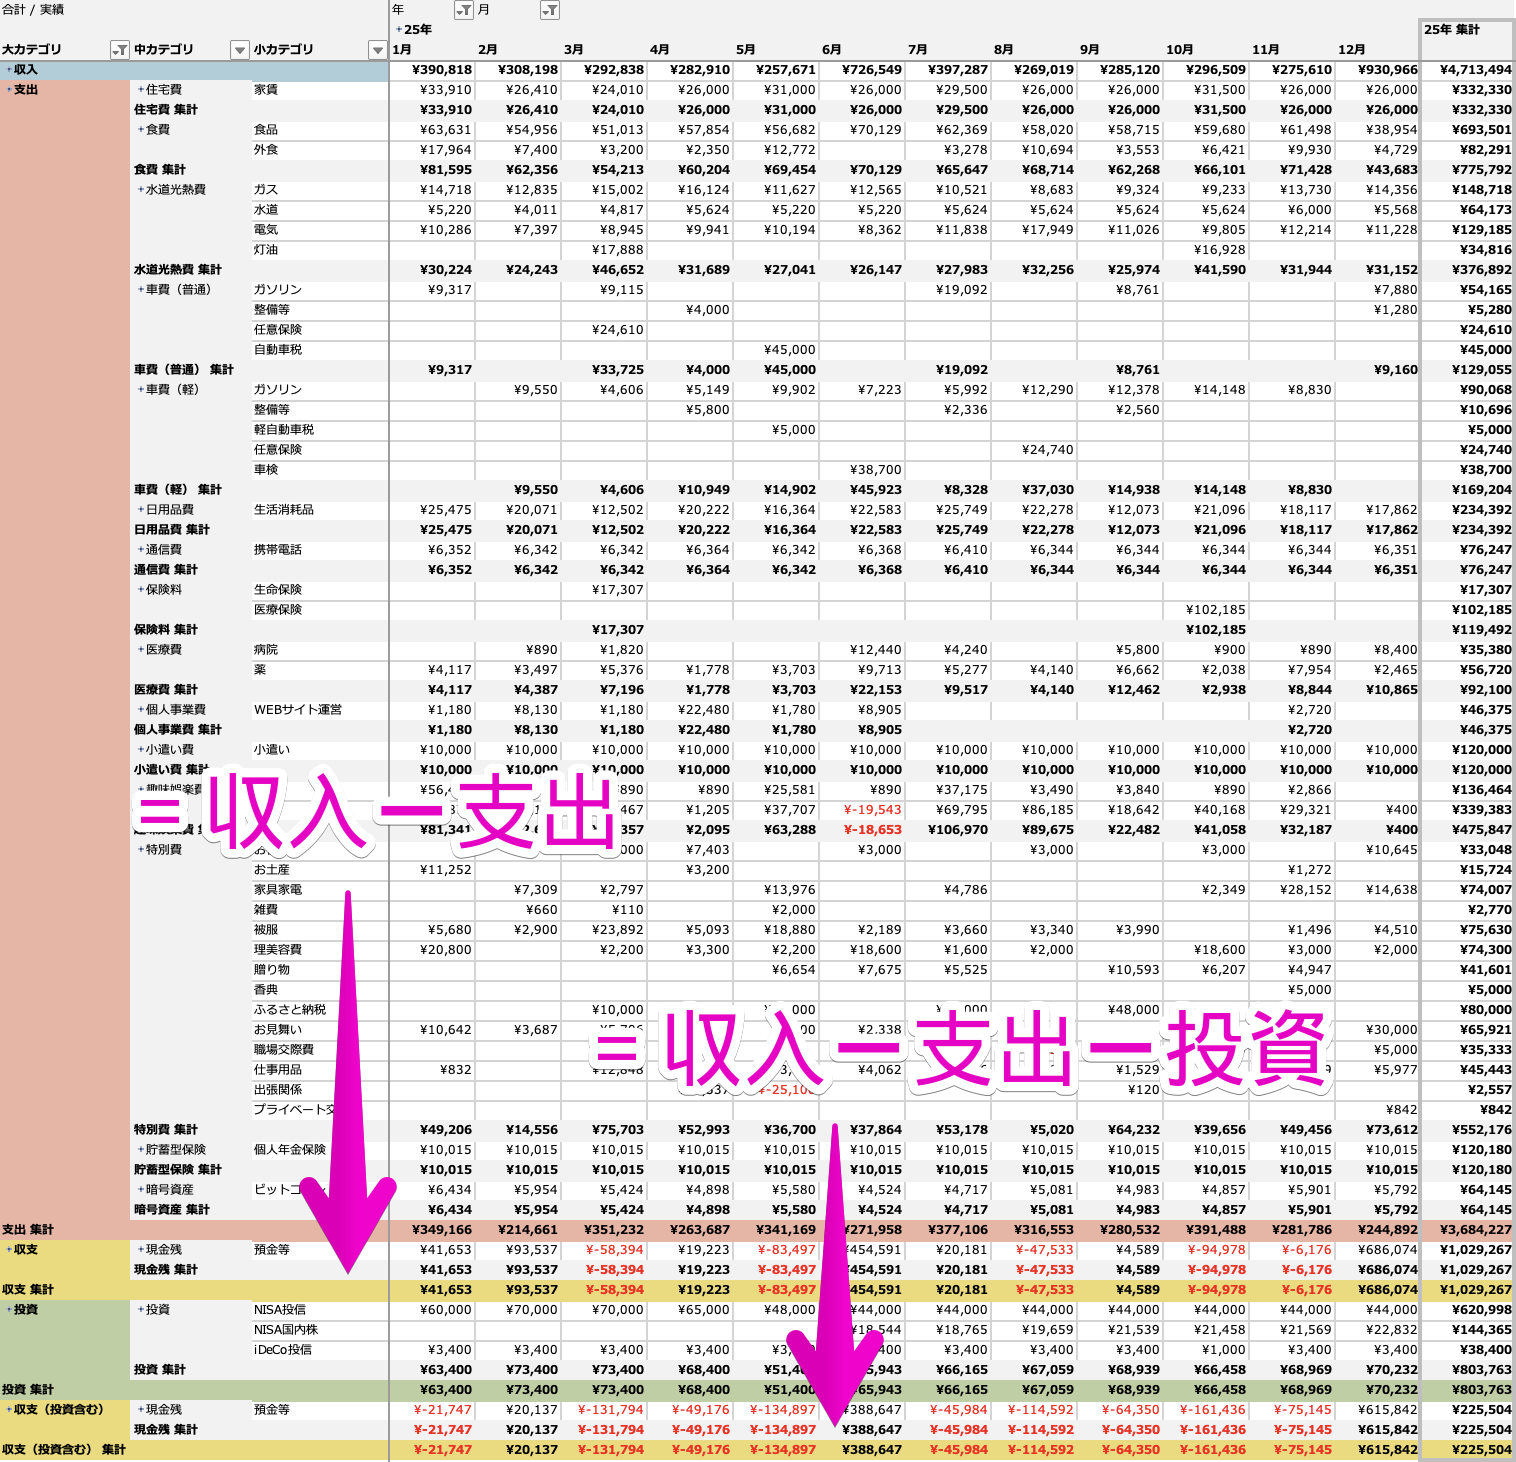
Task: Collapse the 支出 top-level category
Action: point(9,90)
